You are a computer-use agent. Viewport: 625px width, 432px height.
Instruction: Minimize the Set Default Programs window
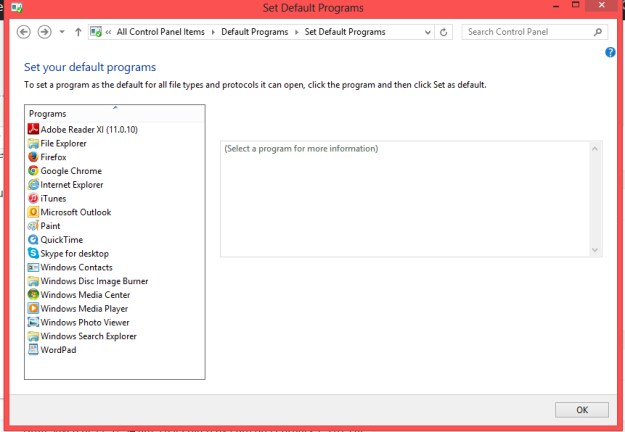click(x=556, y=6)
